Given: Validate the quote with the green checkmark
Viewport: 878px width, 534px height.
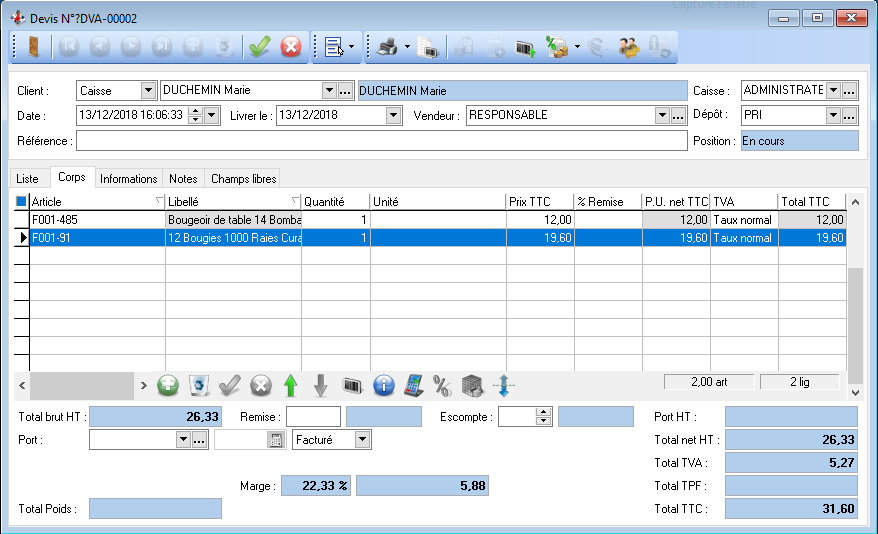Looking at the screenshot, I should pos(260,47).
